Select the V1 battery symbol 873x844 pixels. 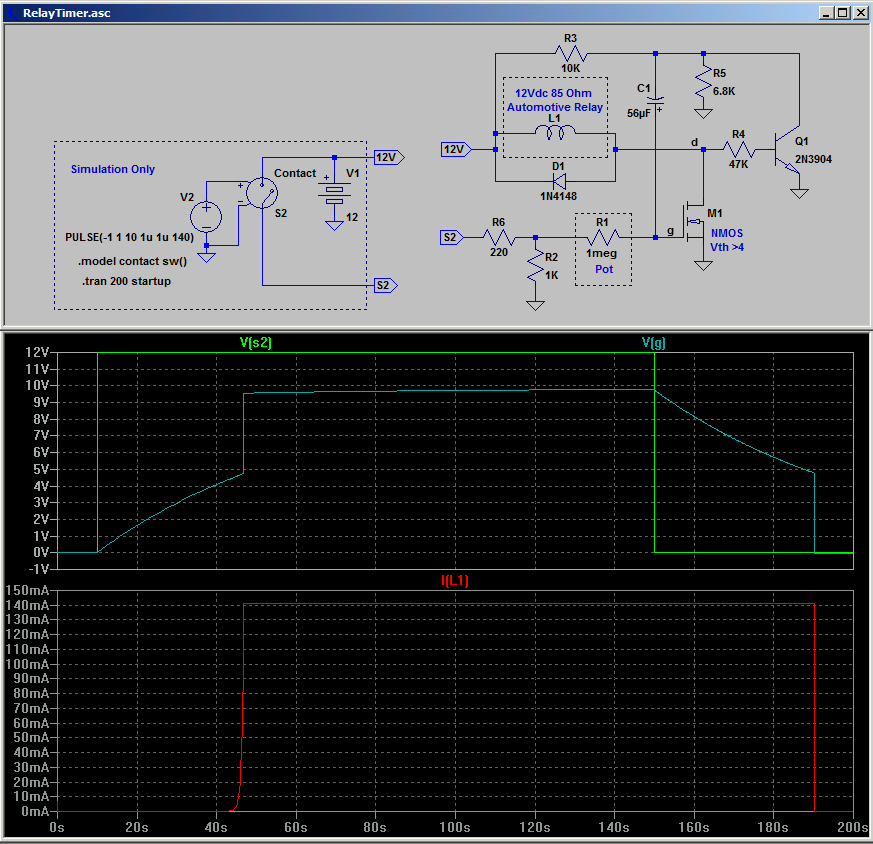point(334,193)
